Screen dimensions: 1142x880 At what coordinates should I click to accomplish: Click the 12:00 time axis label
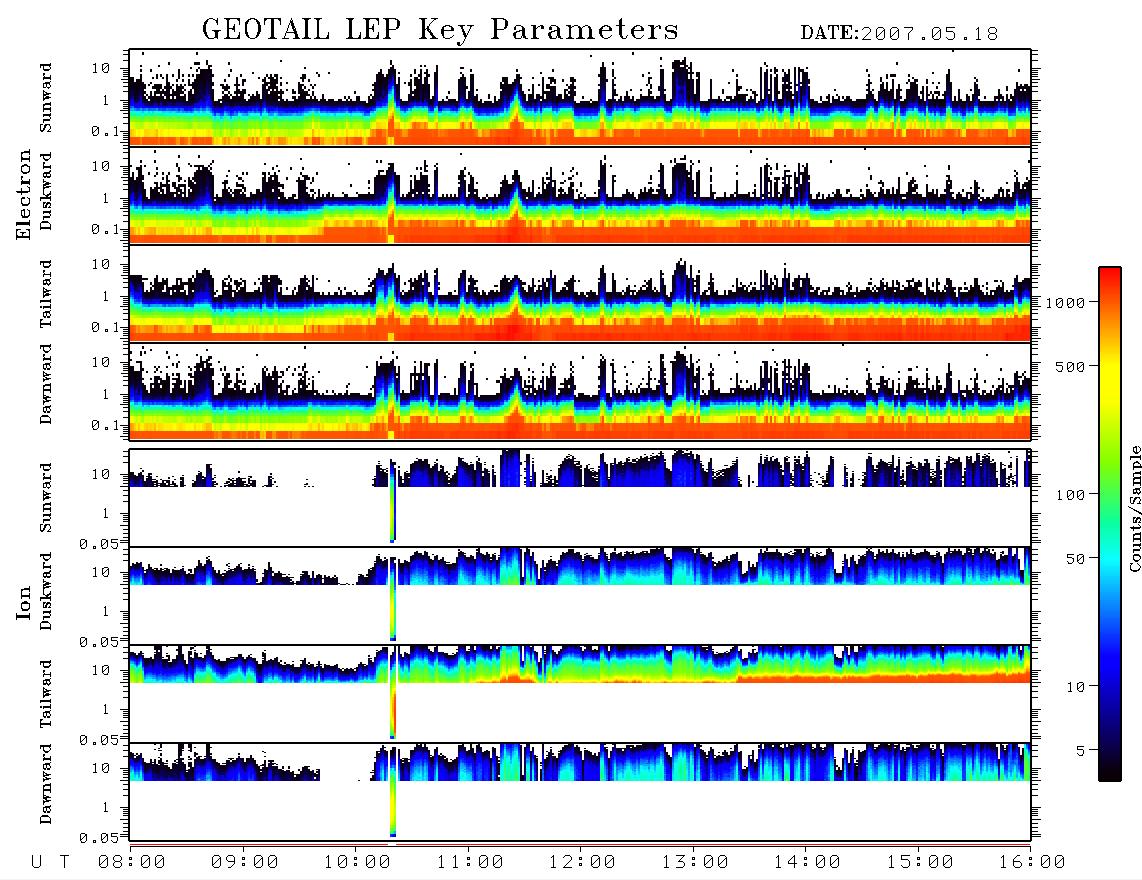tap(583, 862)
